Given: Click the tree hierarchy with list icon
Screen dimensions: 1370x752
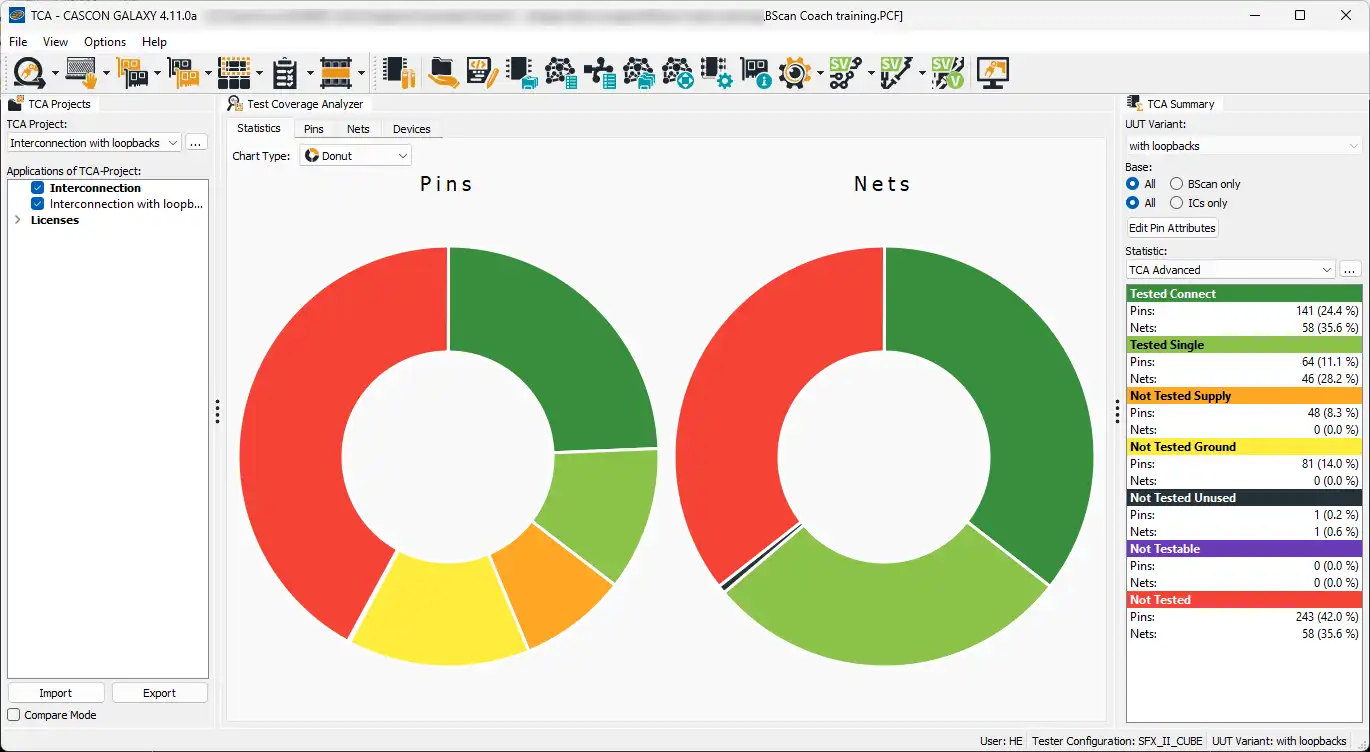Looking at the screenshot, I should (600, 72).
